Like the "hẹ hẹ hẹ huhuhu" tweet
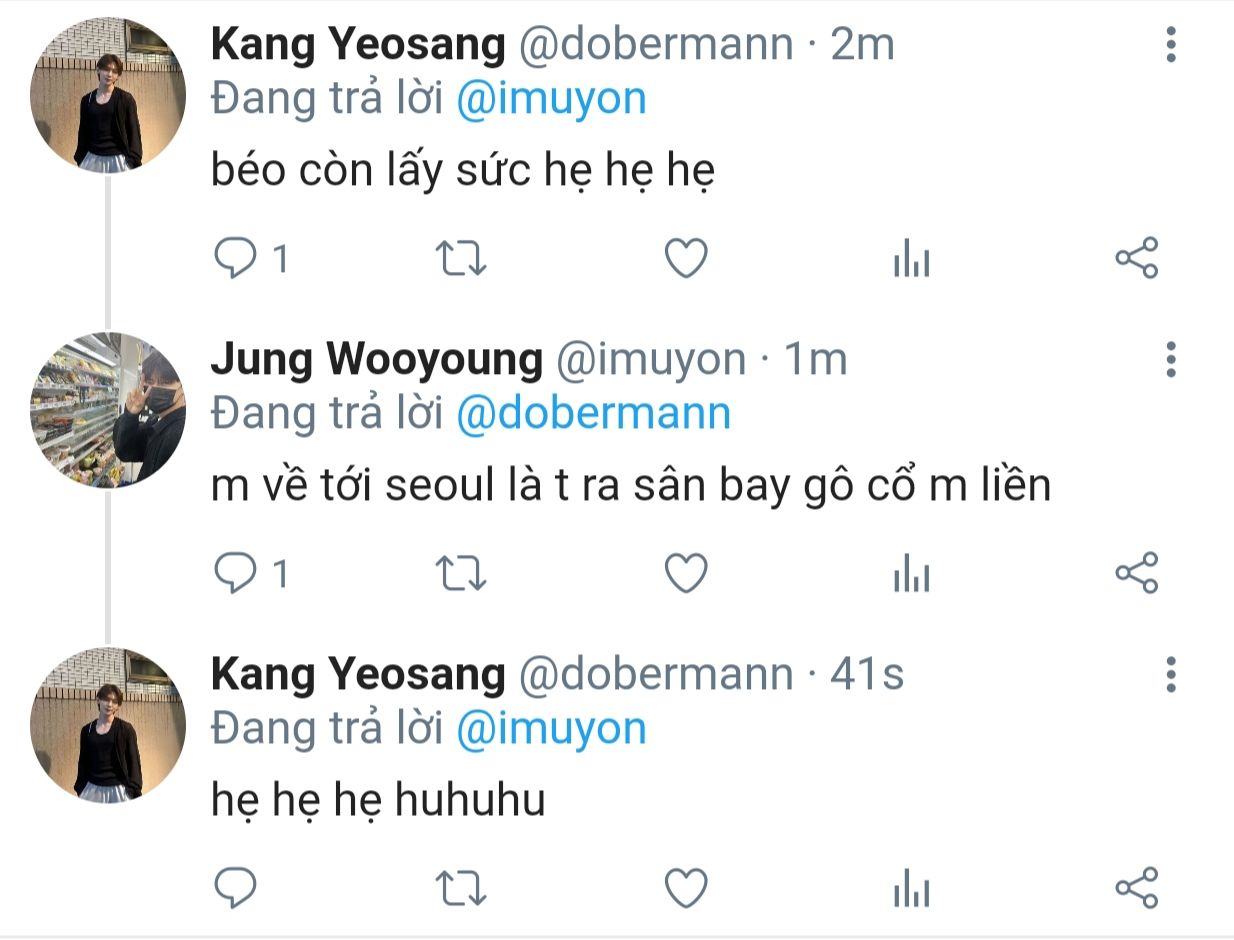1234x940 pixels. [687, 887]
